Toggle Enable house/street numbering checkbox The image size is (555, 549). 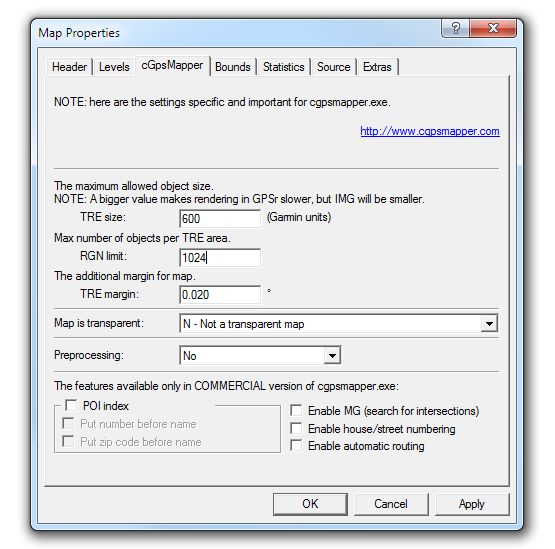pos(296,428)
